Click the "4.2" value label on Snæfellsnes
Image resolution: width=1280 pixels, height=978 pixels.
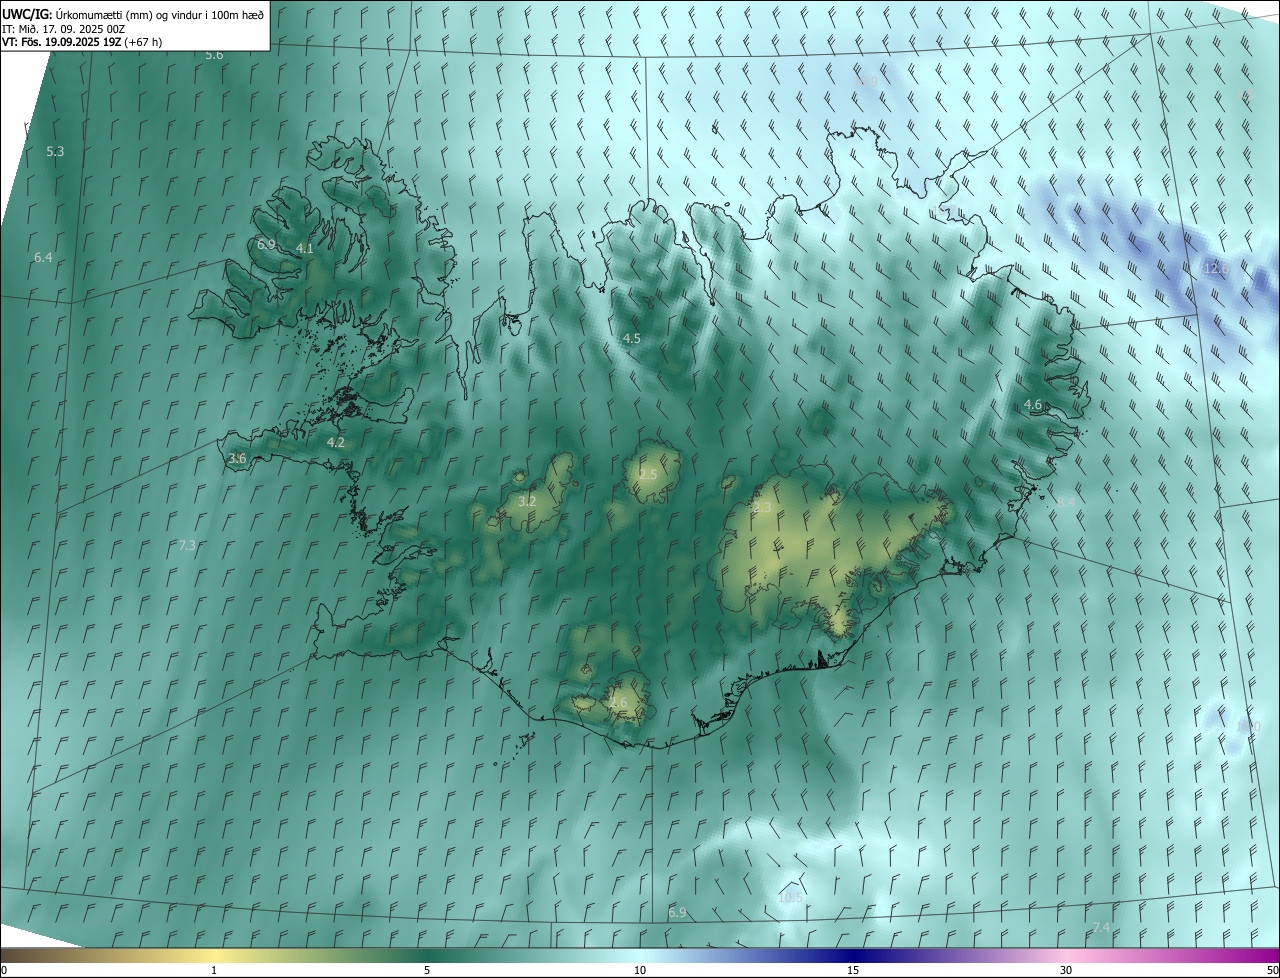335,442
